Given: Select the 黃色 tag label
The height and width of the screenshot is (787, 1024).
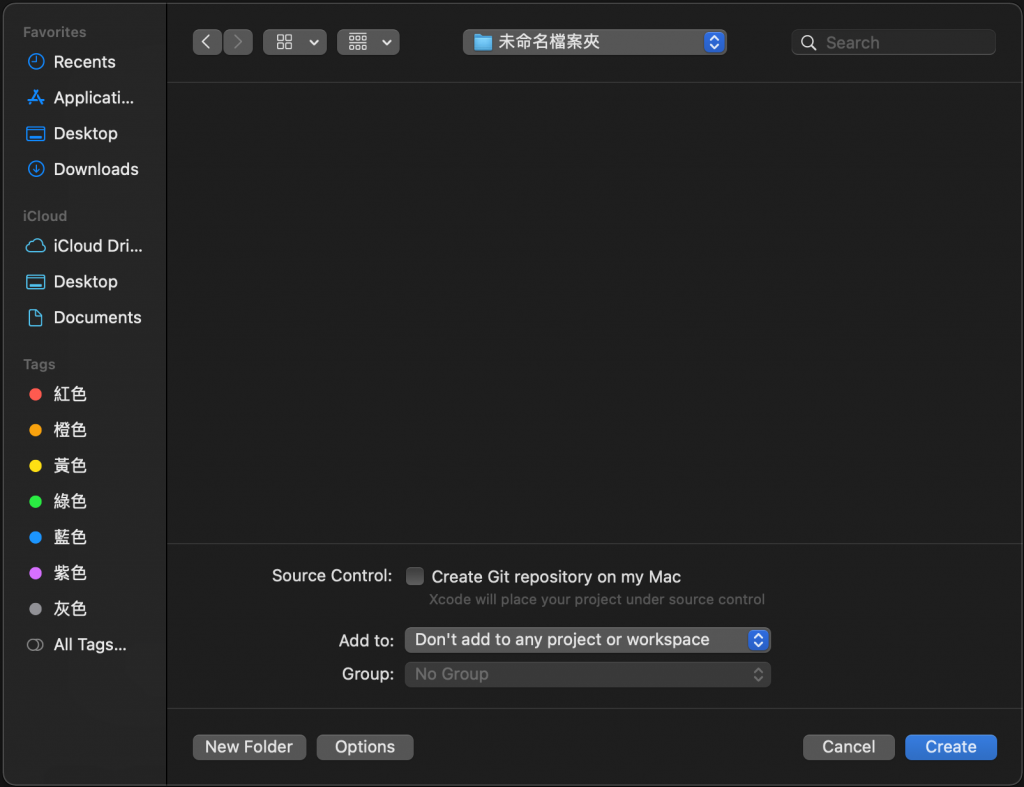Looking at the screenshot, I should [70, 466].
